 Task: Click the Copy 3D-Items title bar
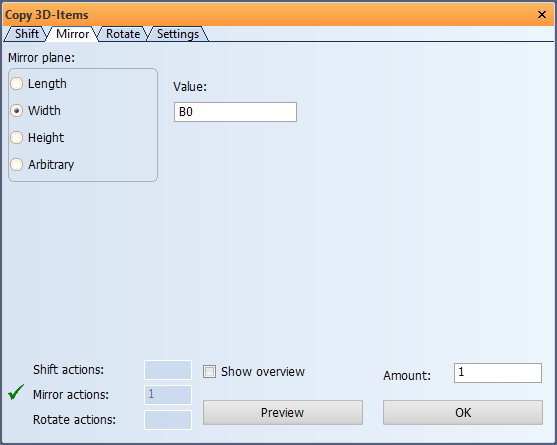(270, 15)
